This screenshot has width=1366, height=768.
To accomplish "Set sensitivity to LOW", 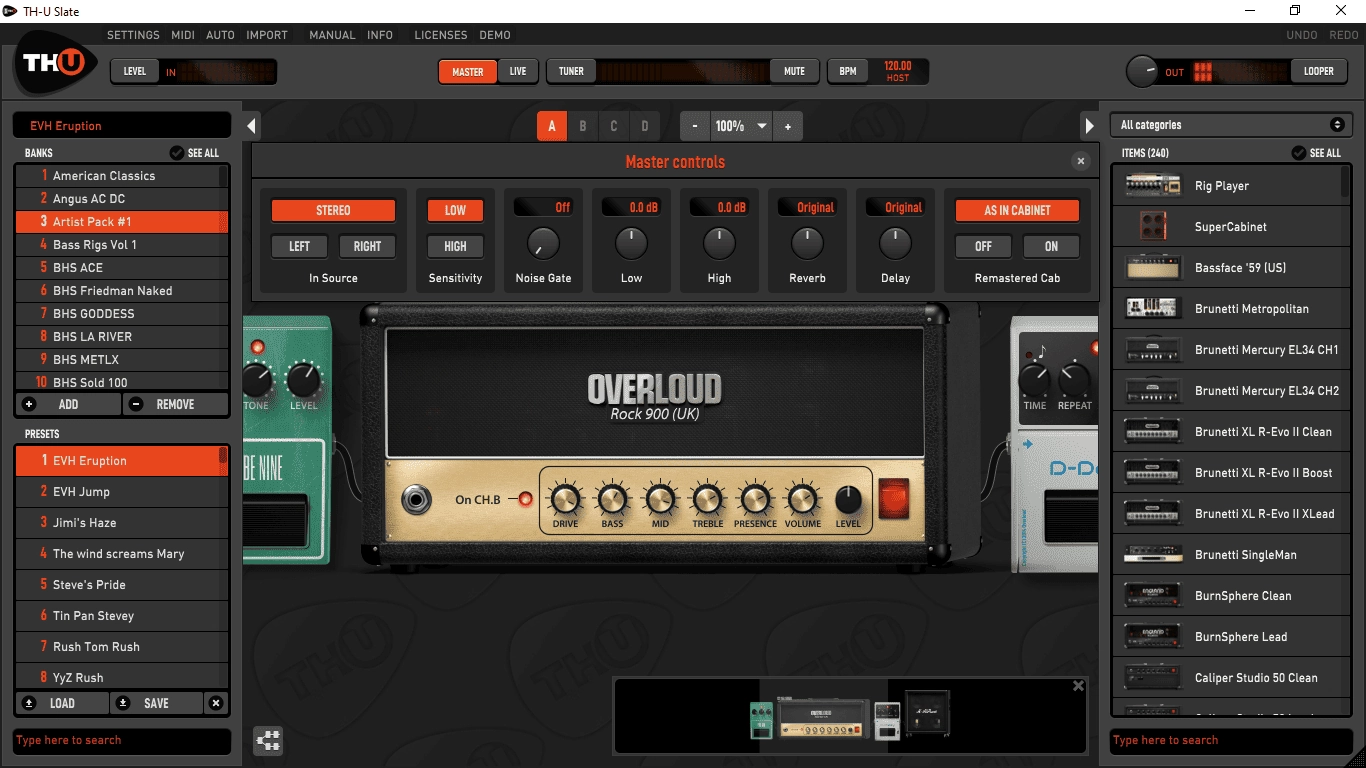I will click(x=455, y=210).
